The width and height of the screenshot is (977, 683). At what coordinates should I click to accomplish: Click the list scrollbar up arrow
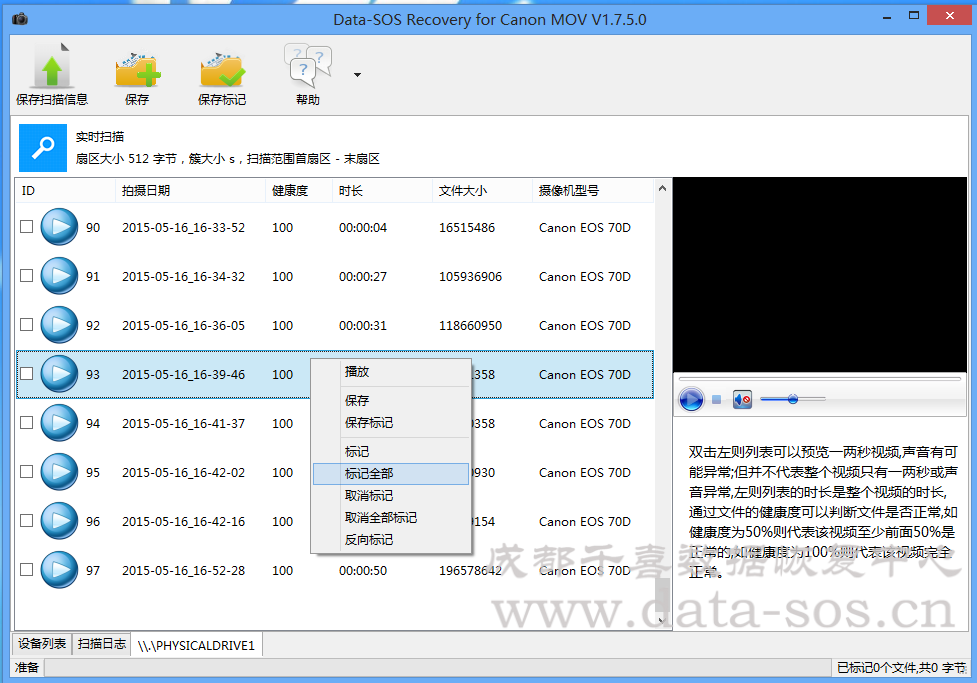662,189
